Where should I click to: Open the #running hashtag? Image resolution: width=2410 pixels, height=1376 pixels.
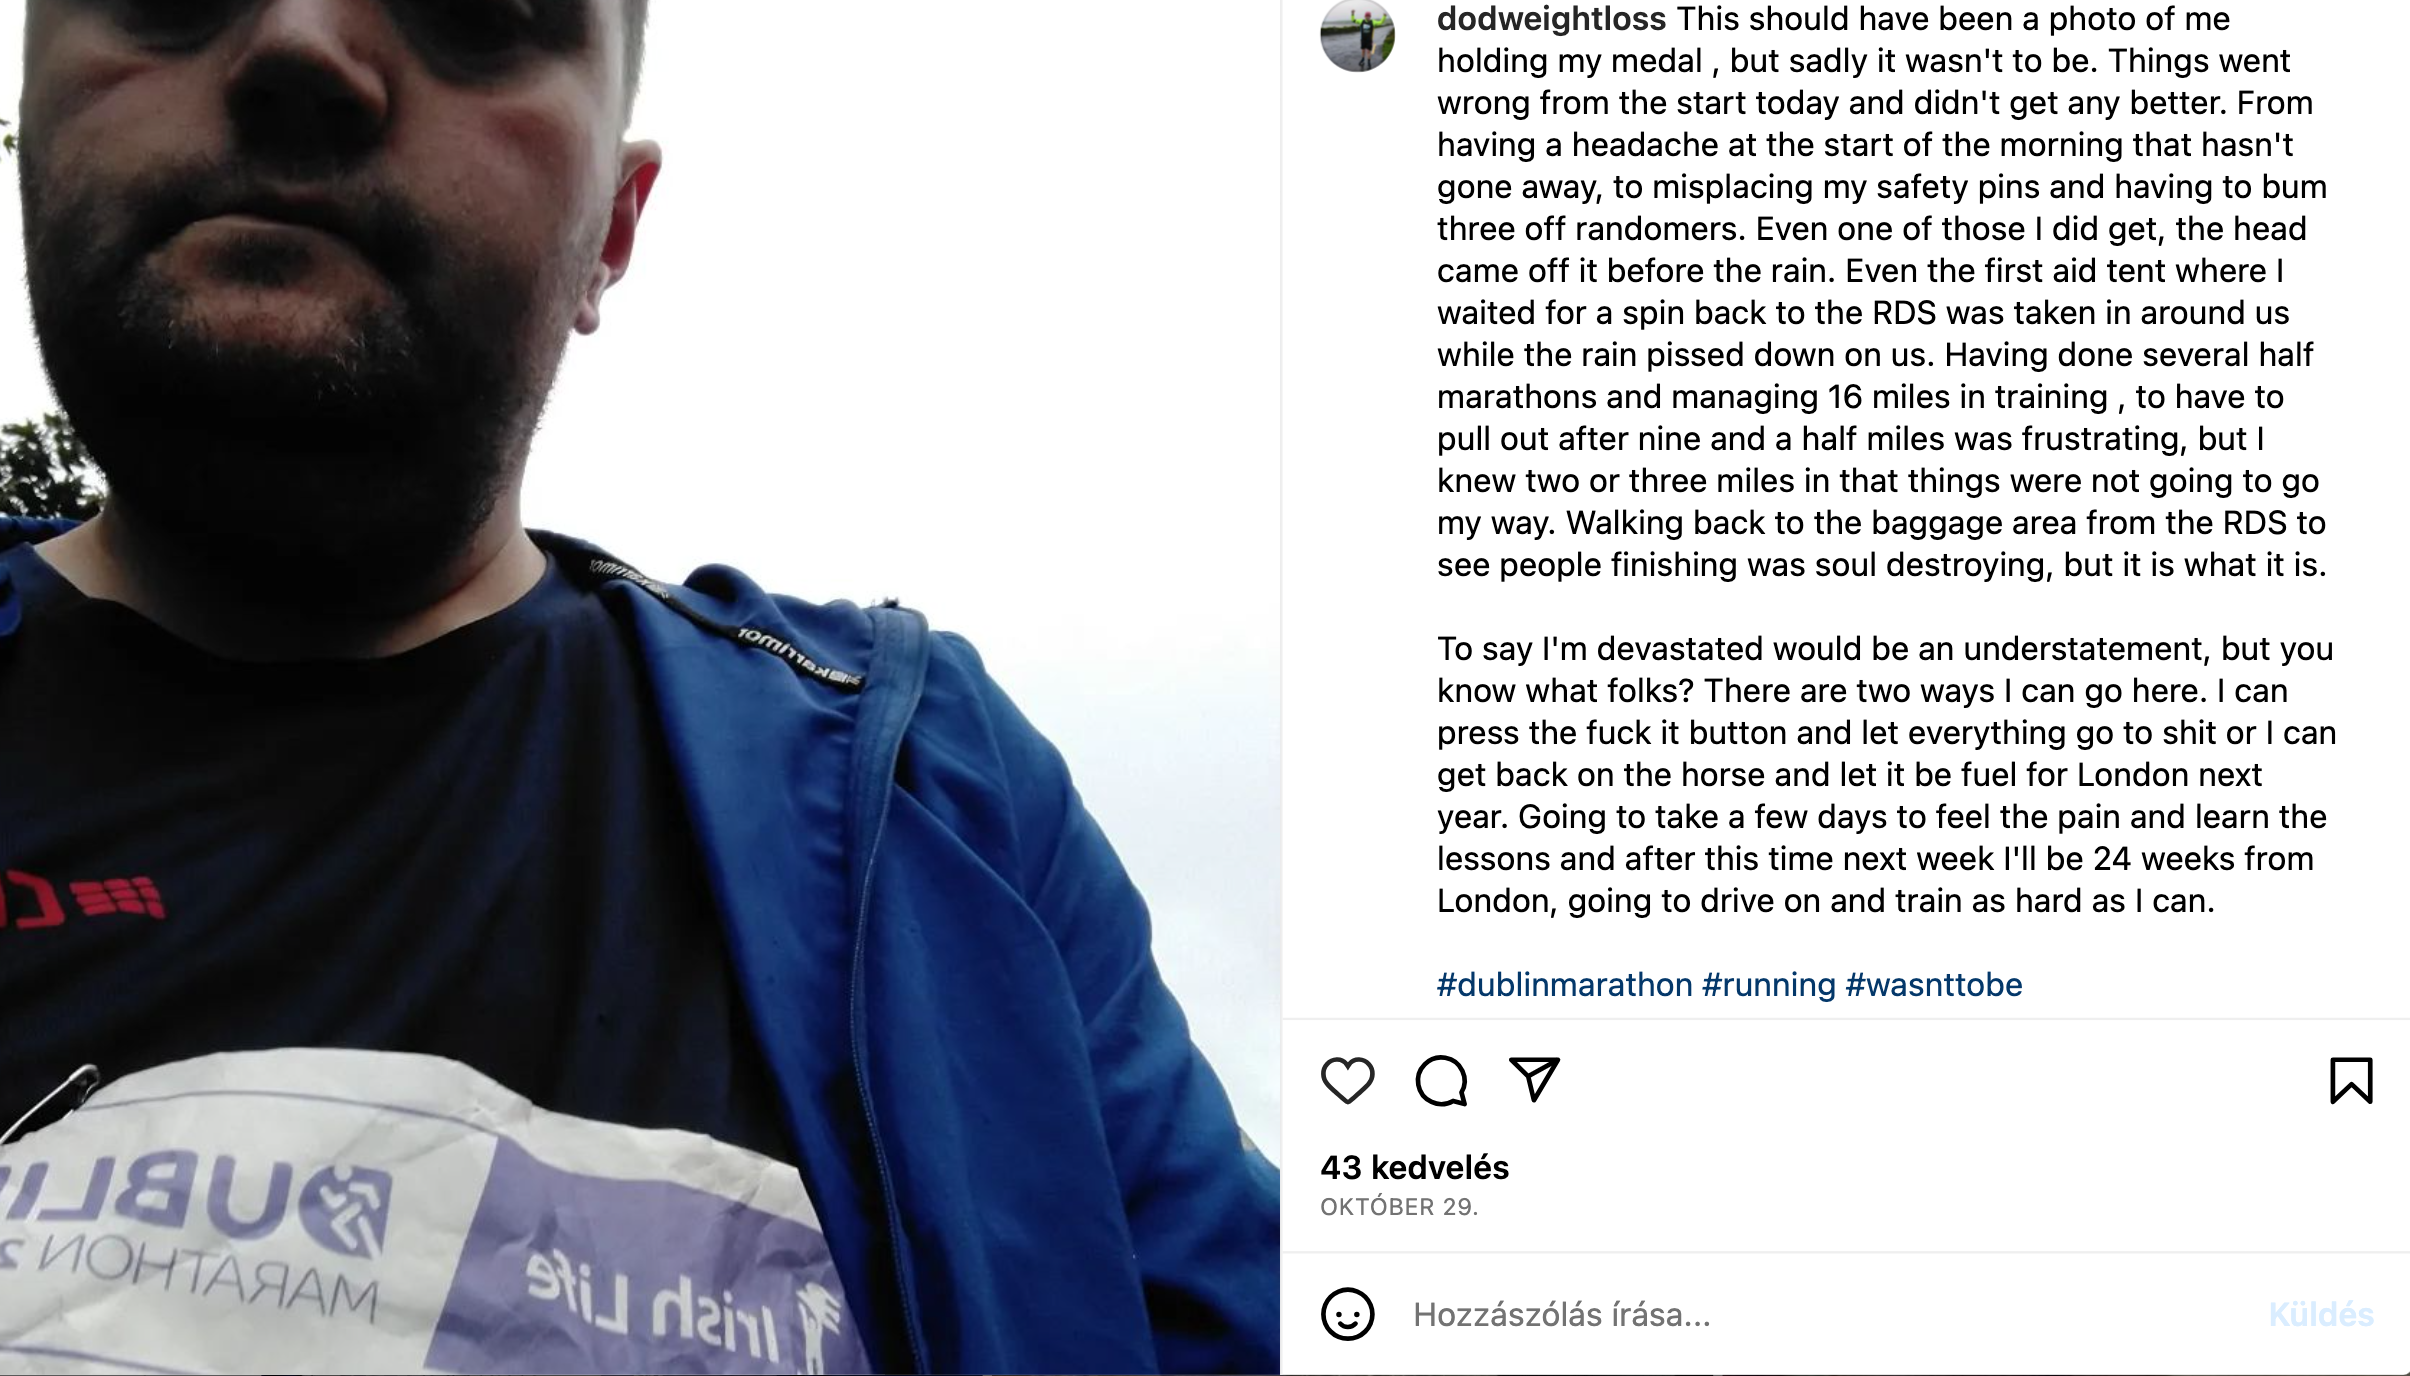point(1768,985)
